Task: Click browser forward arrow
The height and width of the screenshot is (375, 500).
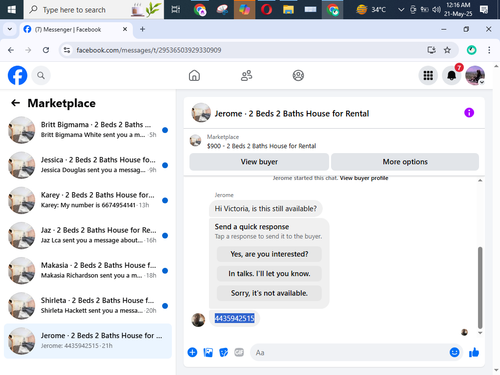Action: click(28, 50)
